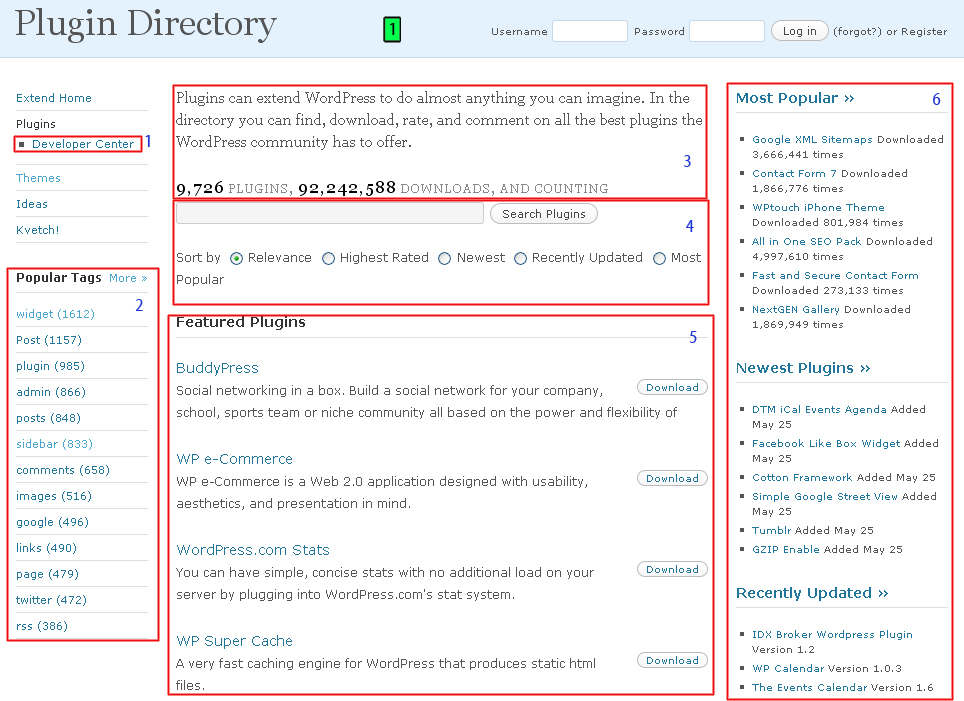Open the WordPress.com Stats plugin title
The height and width of the screenshot is (701, 964).
[253, 550]
